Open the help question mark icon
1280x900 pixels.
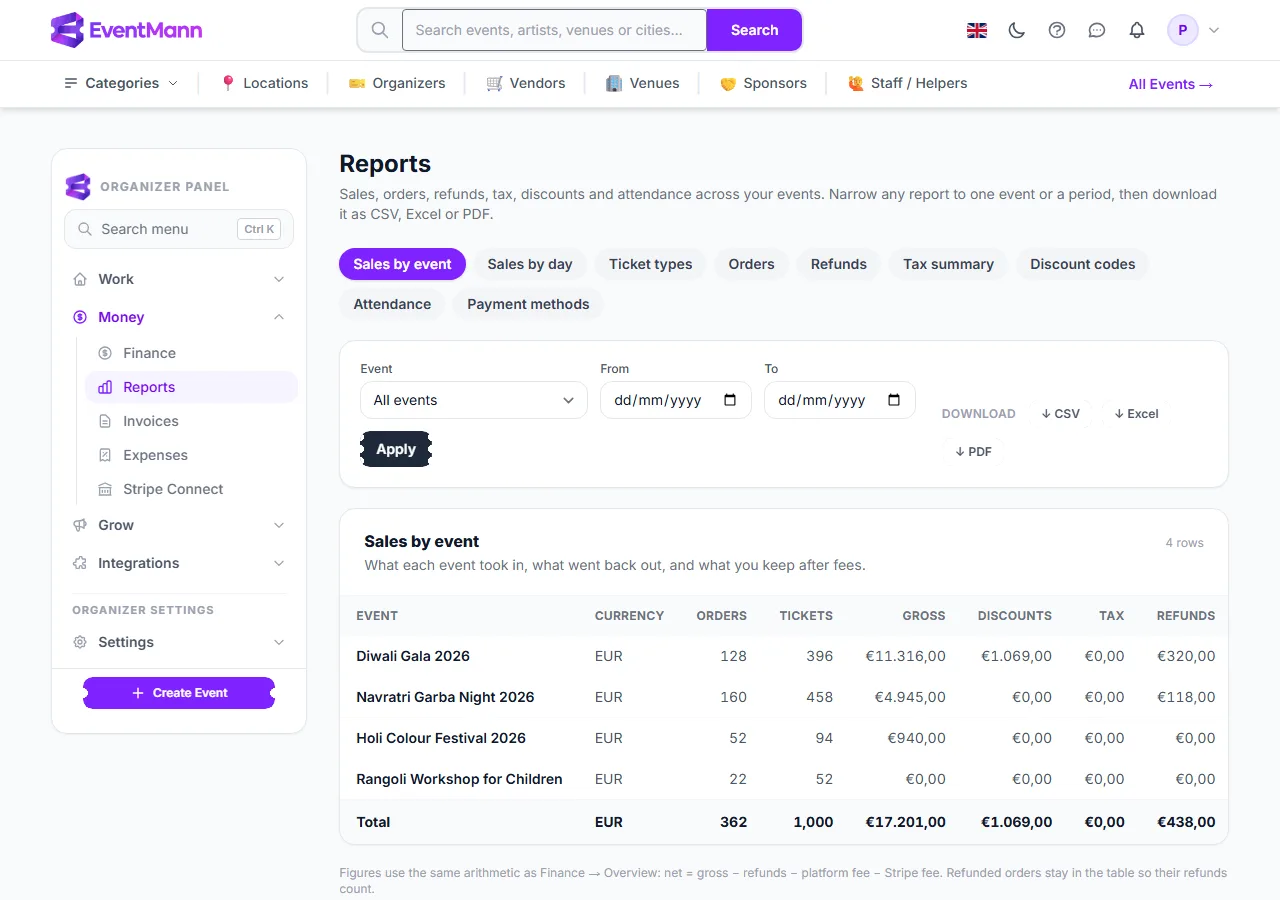click(1057, 30)
